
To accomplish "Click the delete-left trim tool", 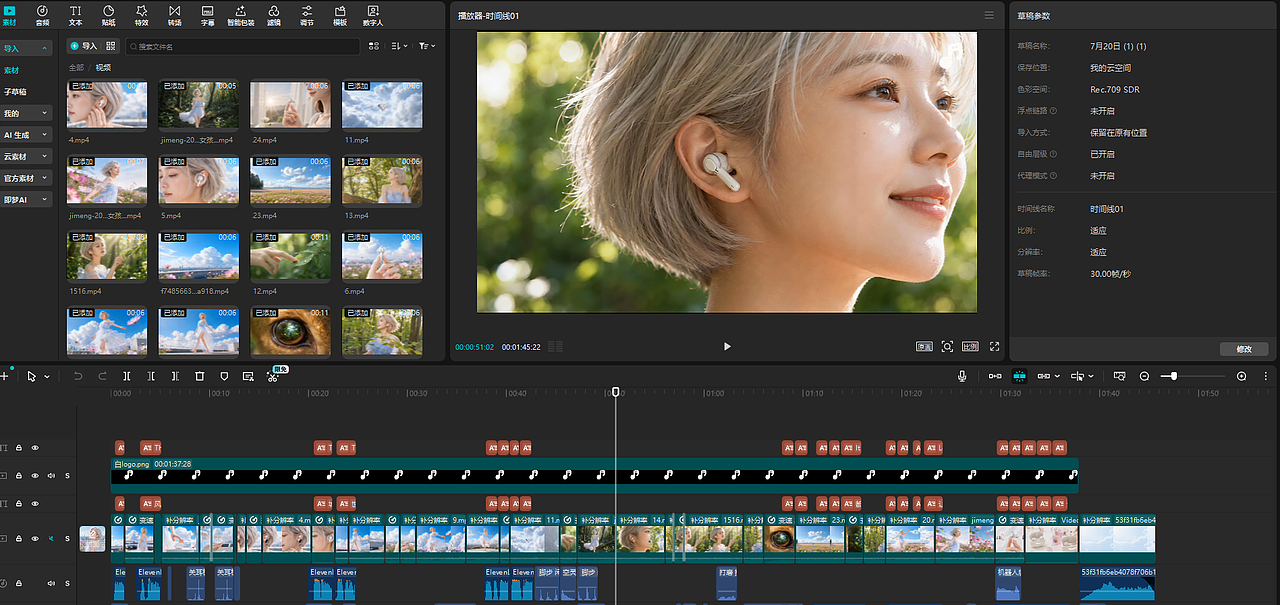I will coord(151,376).
